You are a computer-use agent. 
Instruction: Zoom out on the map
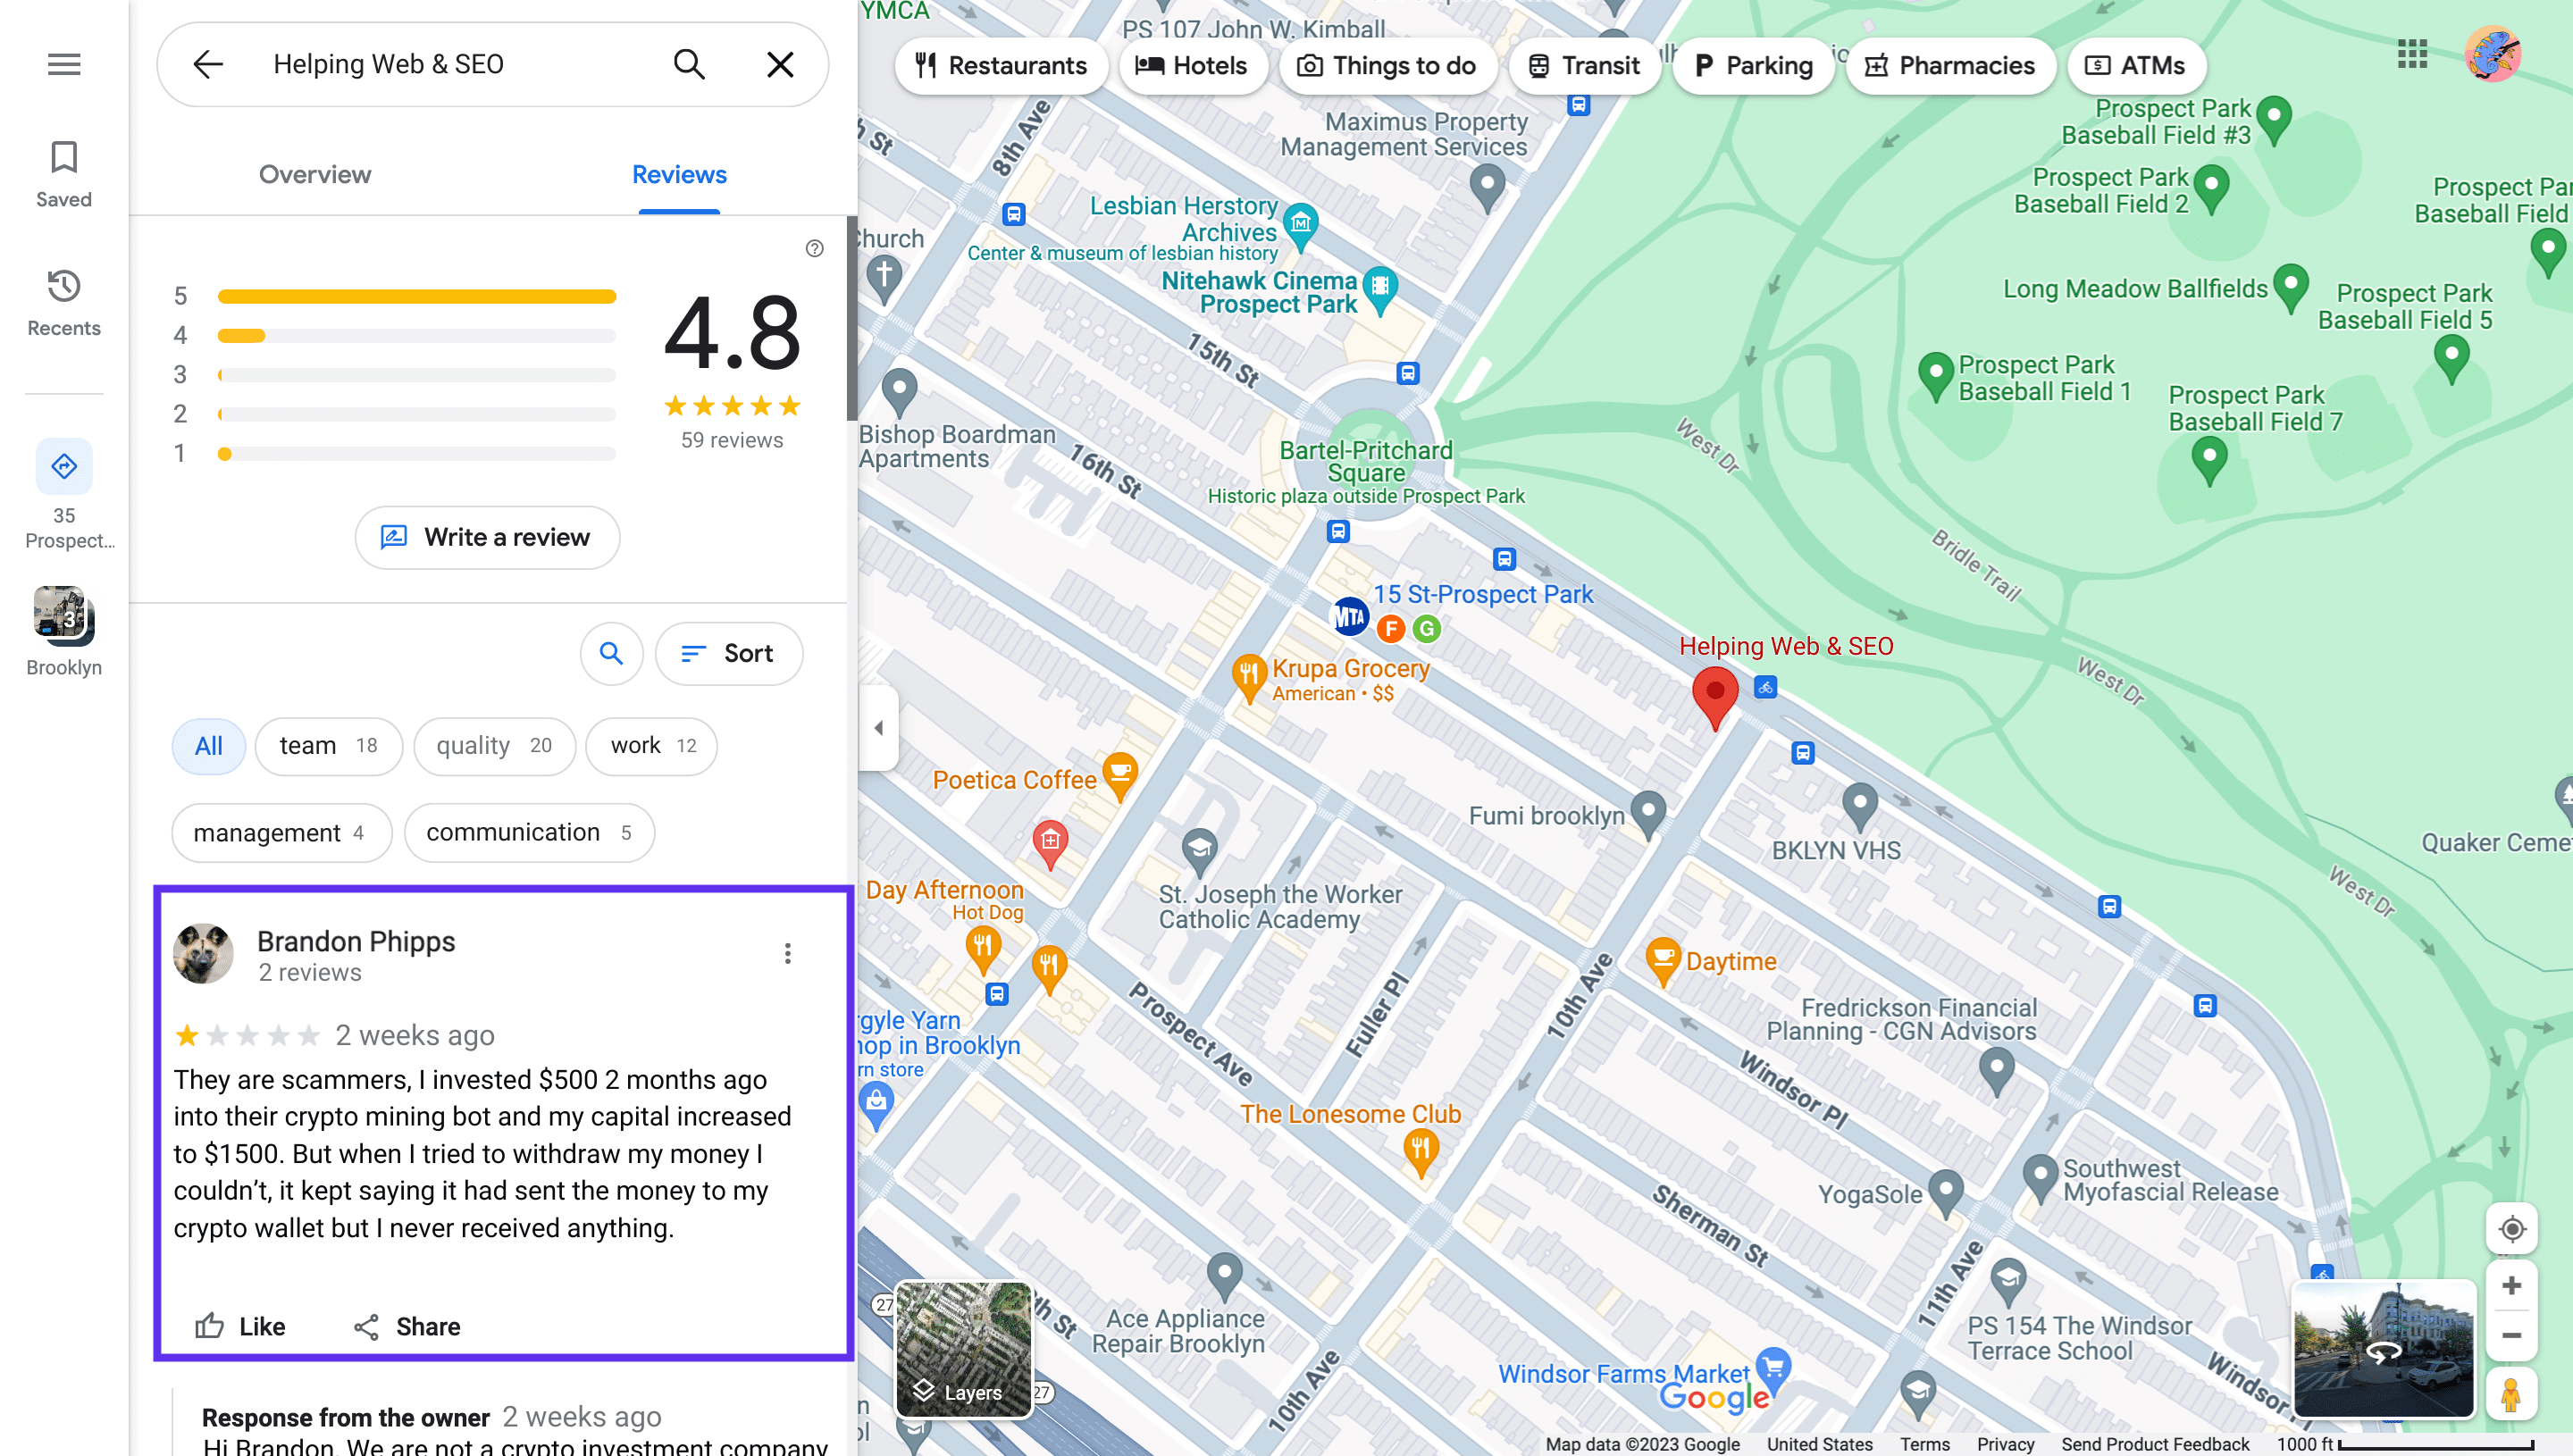click(x=2511, y=1337)
